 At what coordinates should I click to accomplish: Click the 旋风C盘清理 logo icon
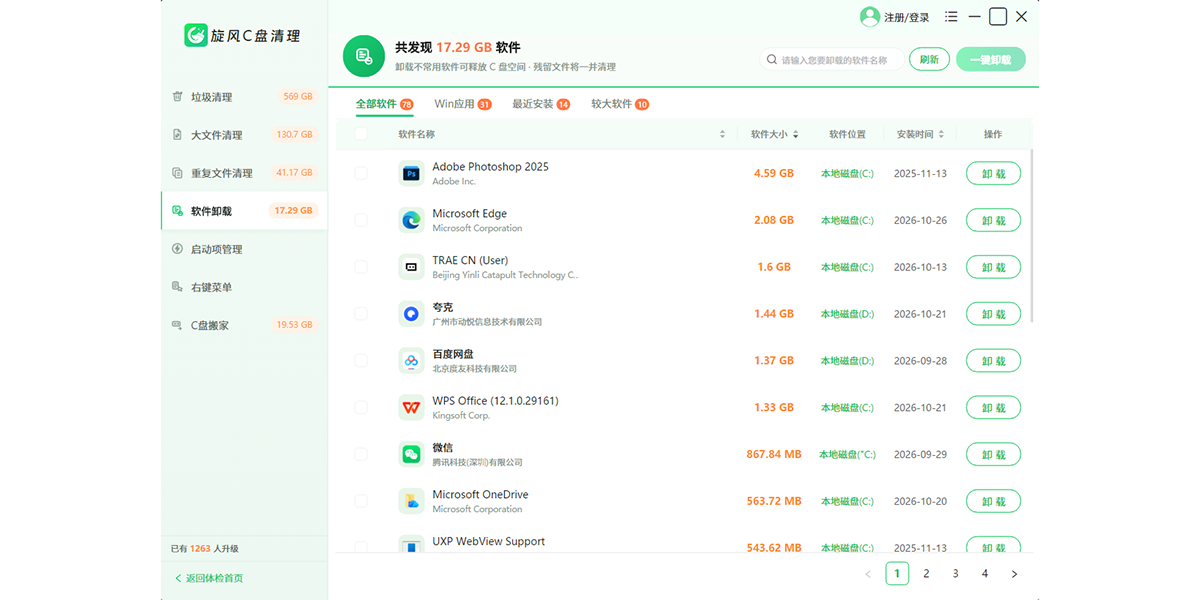coord(196,36)
